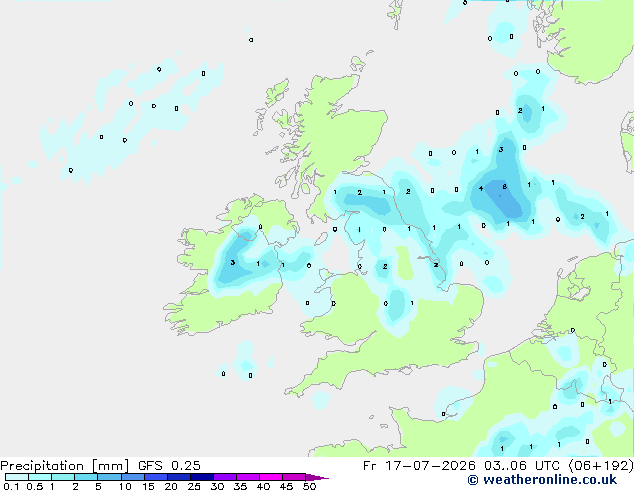Pick the 15–20 mm legend color box
The width and height of the screenshot is (634, 490).
(156, 477)
